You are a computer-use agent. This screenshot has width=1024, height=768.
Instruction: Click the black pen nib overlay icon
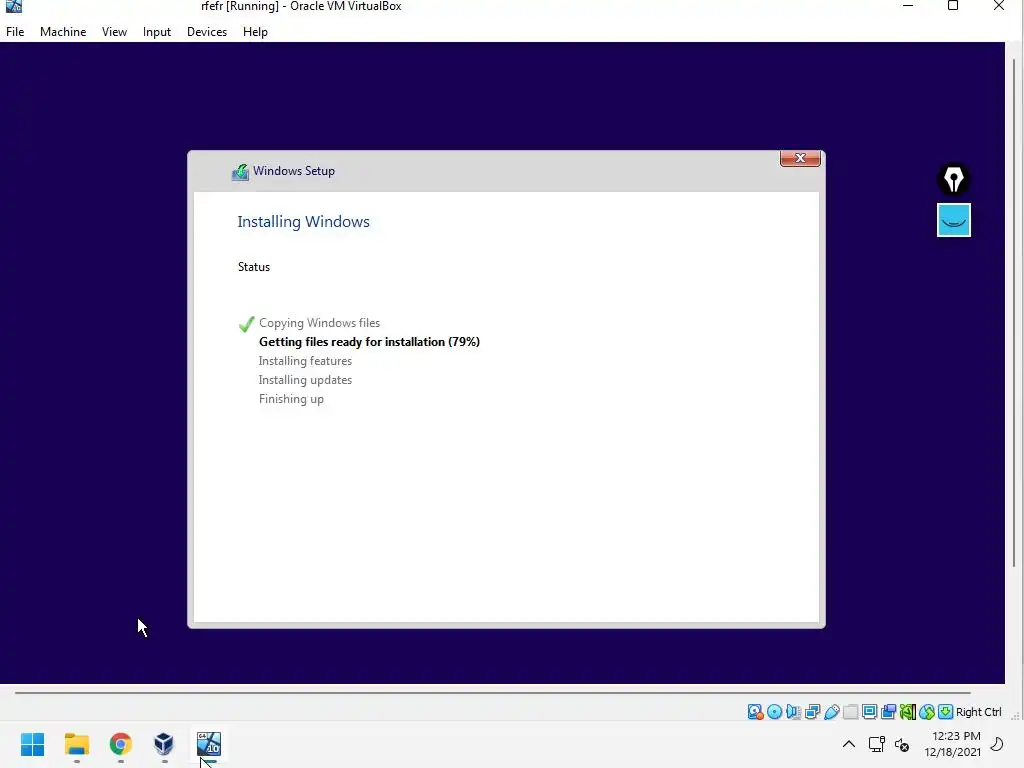tap(954, 179)
